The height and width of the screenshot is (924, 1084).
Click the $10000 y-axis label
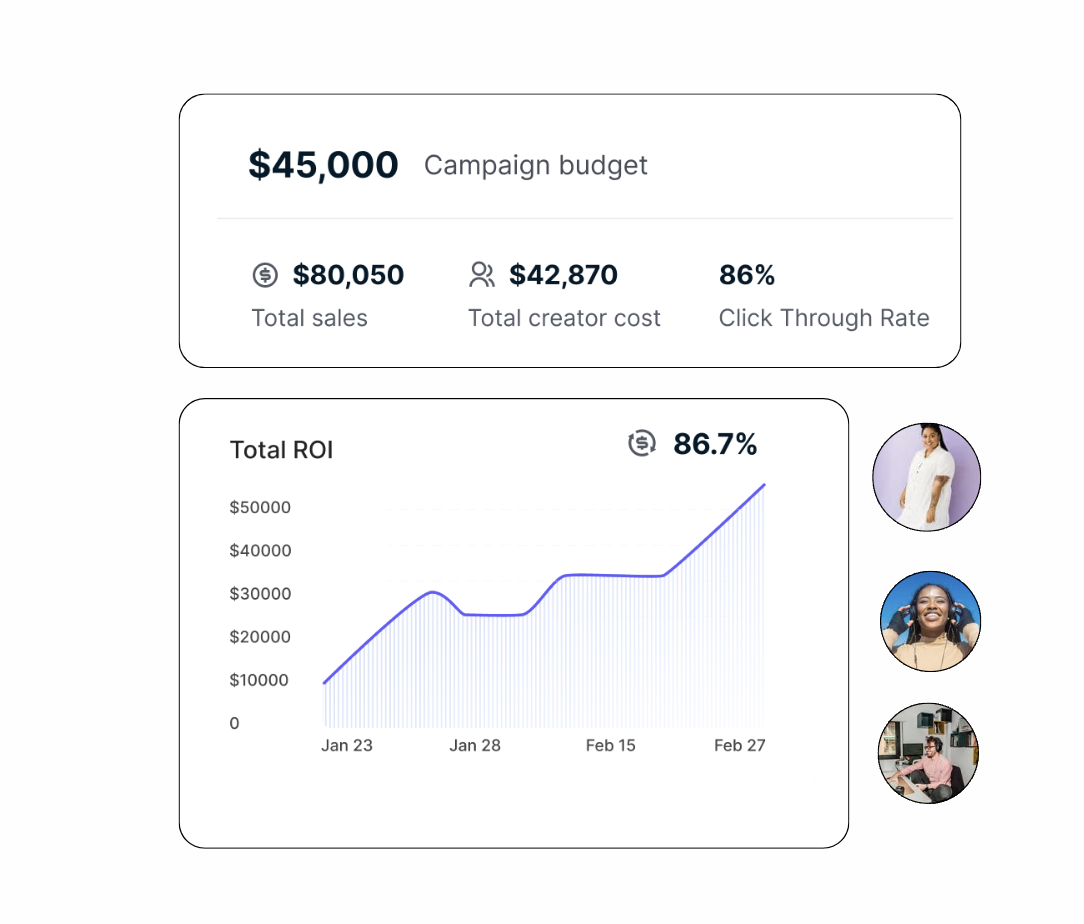(259, 680)
